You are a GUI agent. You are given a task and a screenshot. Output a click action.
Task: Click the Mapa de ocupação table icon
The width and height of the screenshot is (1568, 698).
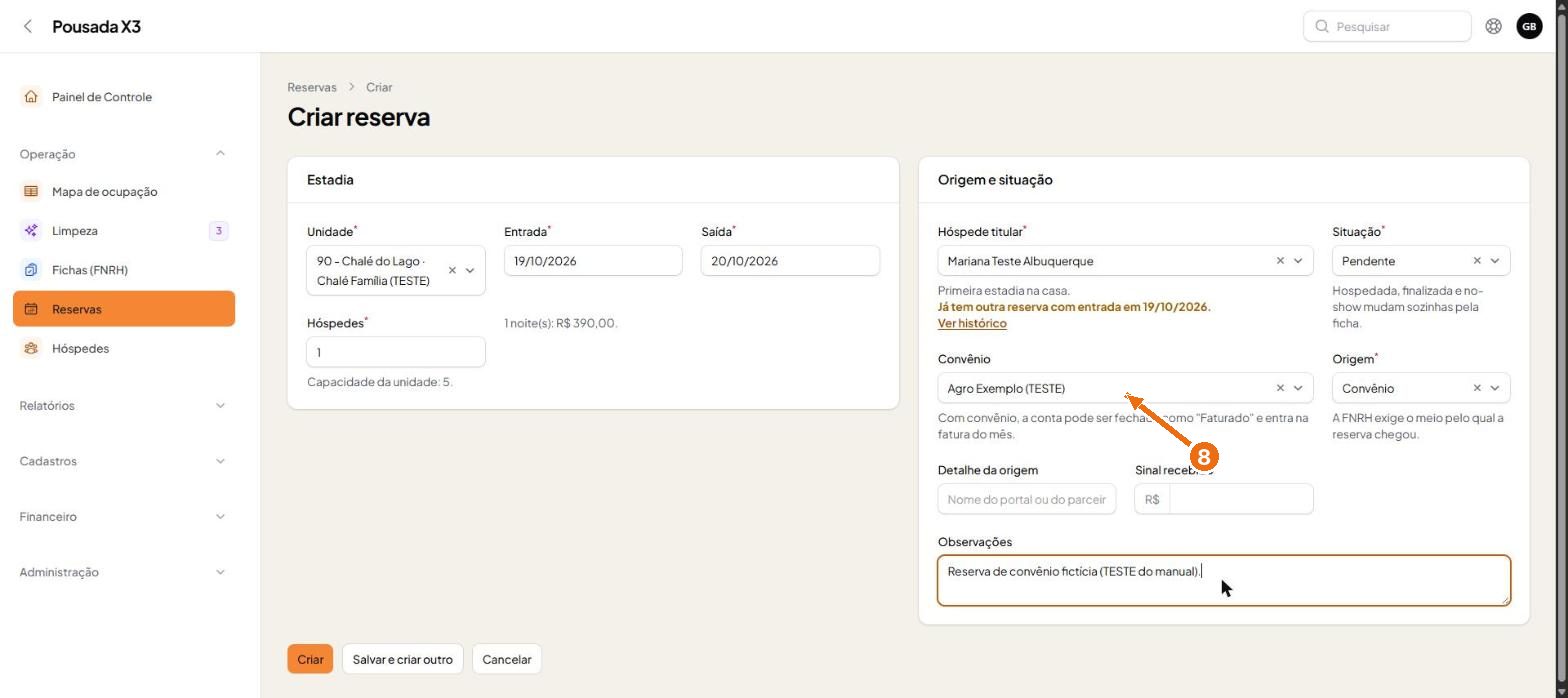[x=31, y=191]
